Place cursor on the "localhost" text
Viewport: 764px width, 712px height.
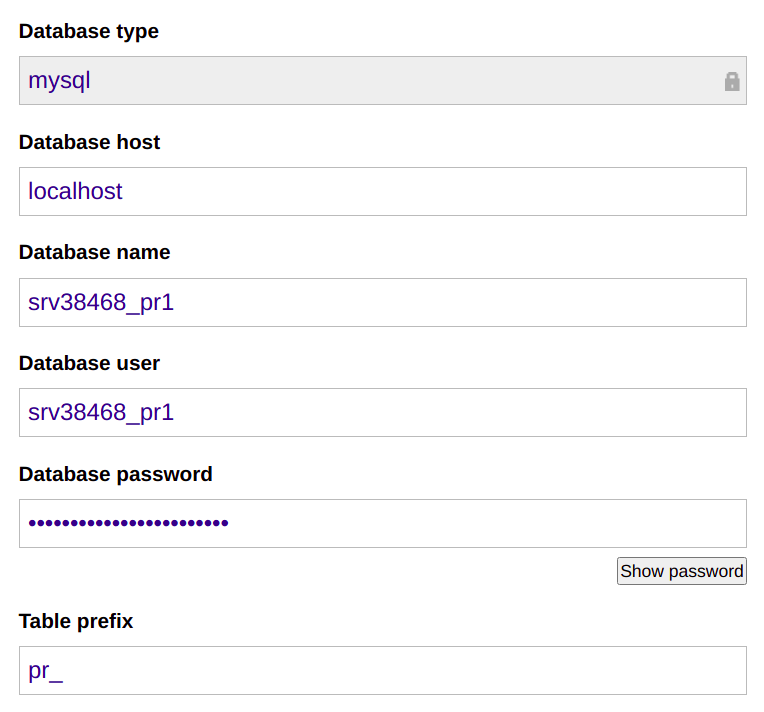(75, 191)
